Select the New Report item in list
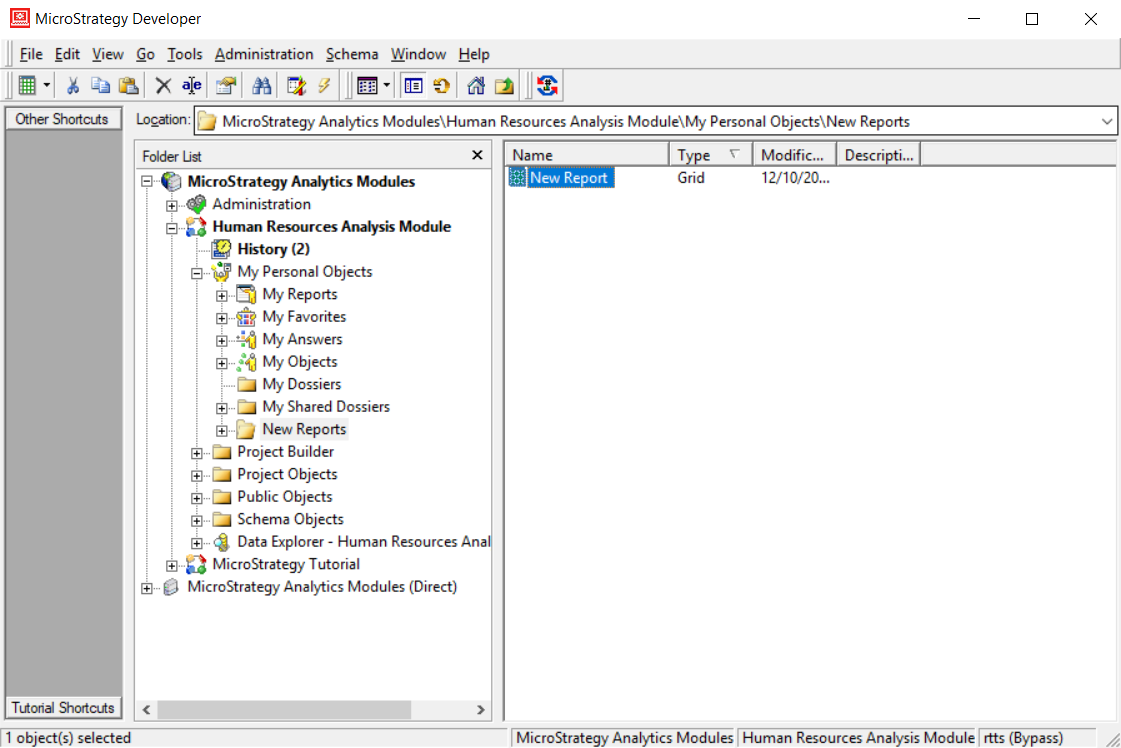The image size is (1121, 748). click(x=569, y=177)
